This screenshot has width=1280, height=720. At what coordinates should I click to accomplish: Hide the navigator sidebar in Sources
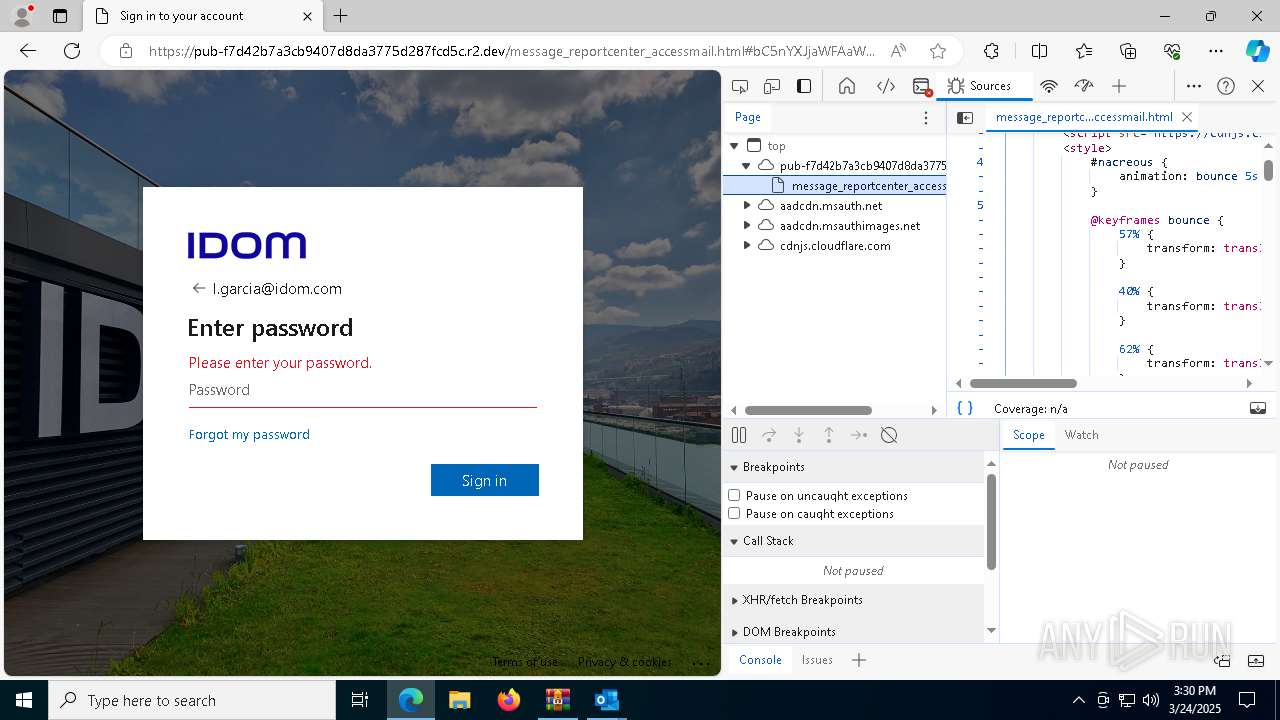[x=965, y=118]
